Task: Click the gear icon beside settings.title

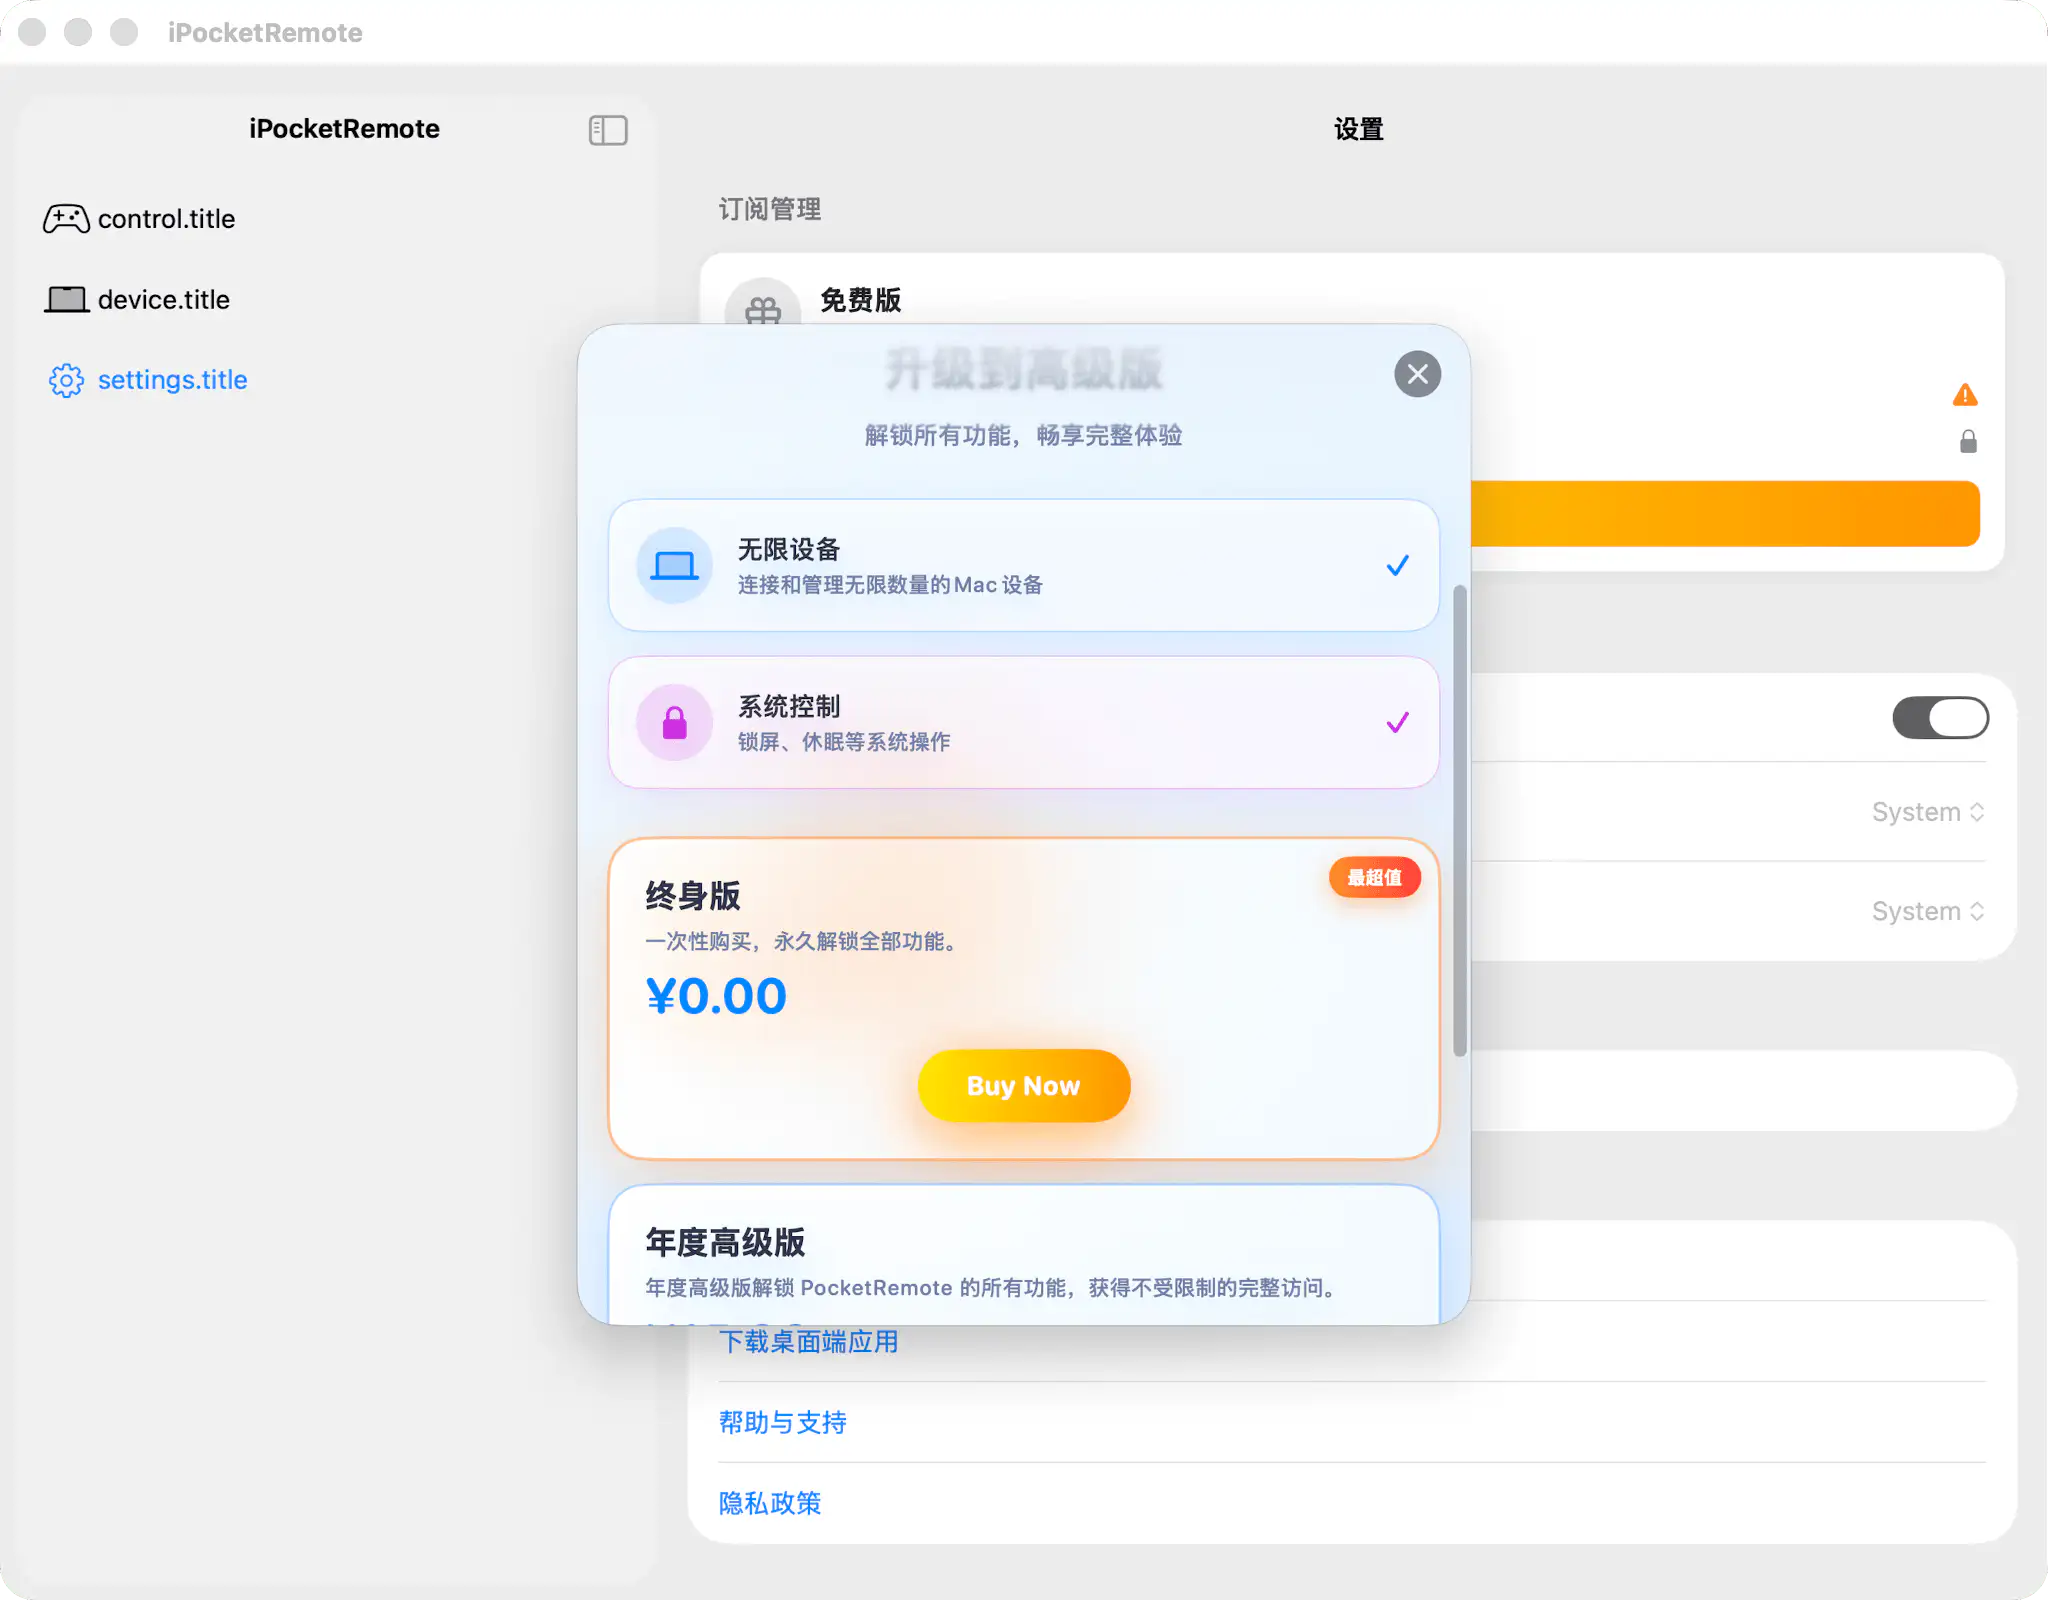Action: tap(66, 380)
